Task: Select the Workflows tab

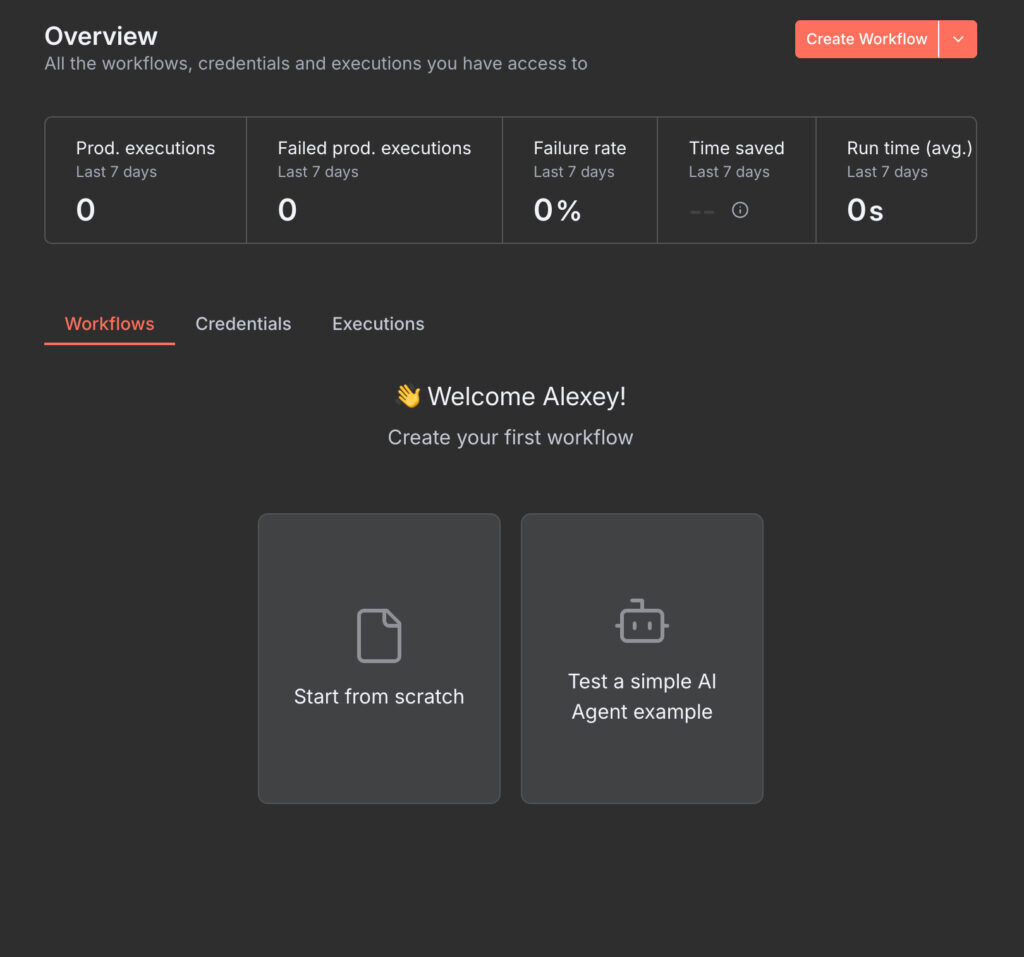Action: click(109, 324)
